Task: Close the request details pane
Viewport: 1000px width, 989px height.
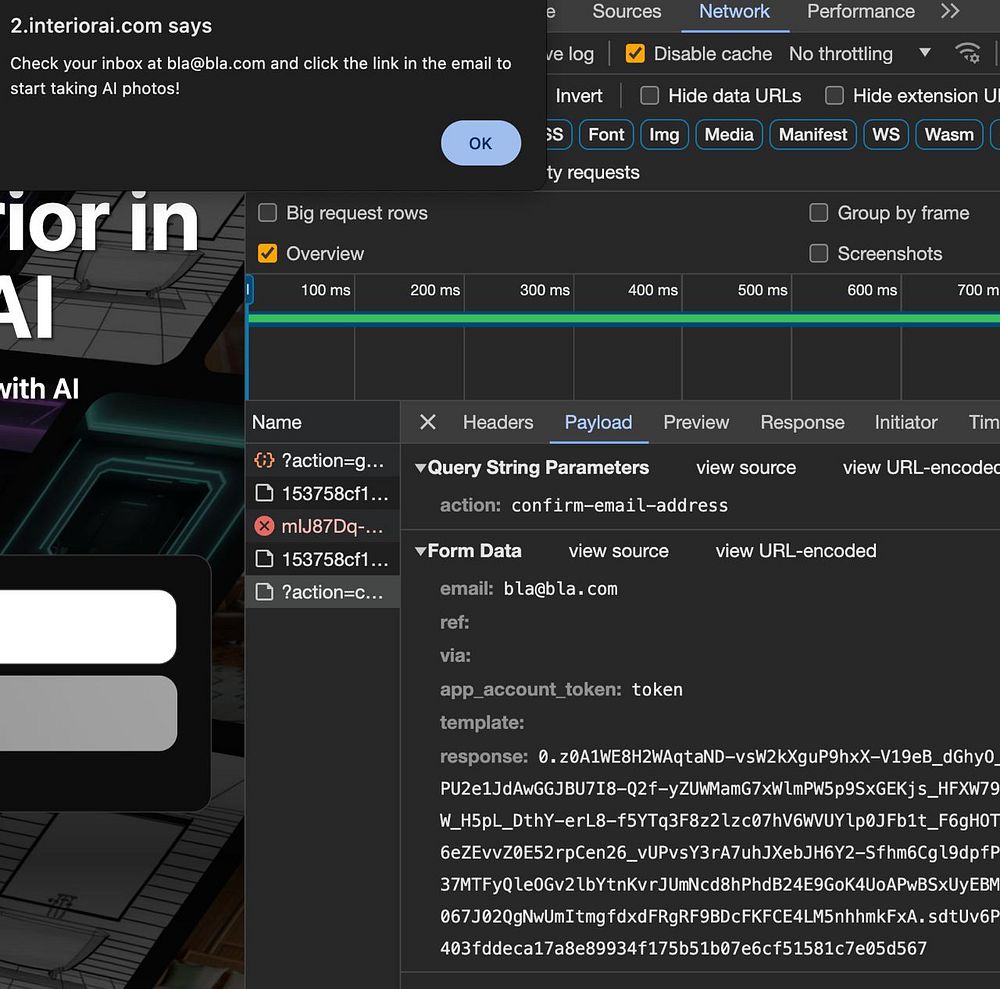Action: pos(428,422)
